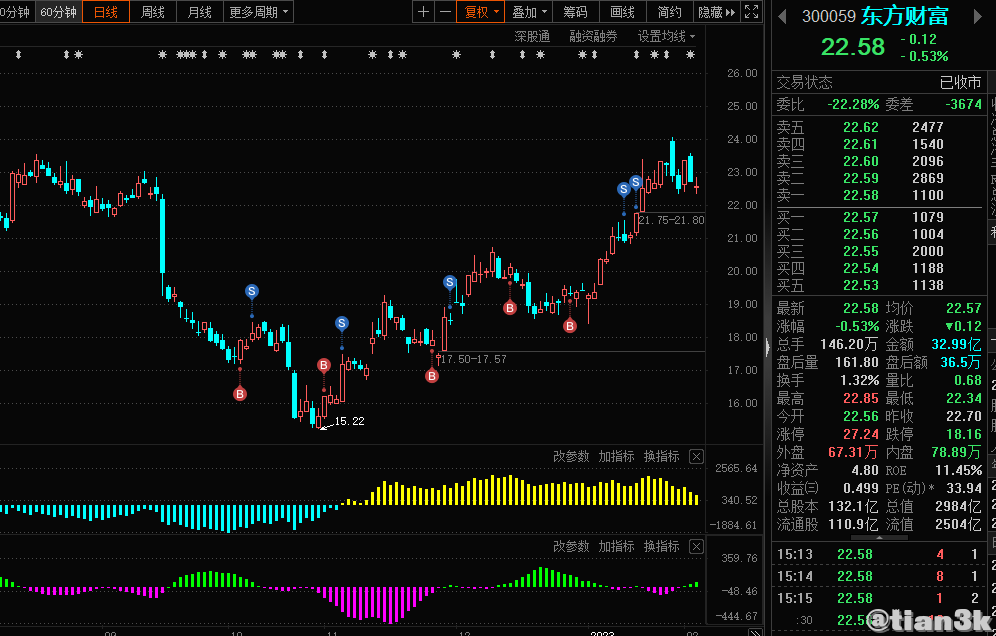The image size is (996, 636).
Task: Click the 委比 value -22.28%
Action: [854, 104]
